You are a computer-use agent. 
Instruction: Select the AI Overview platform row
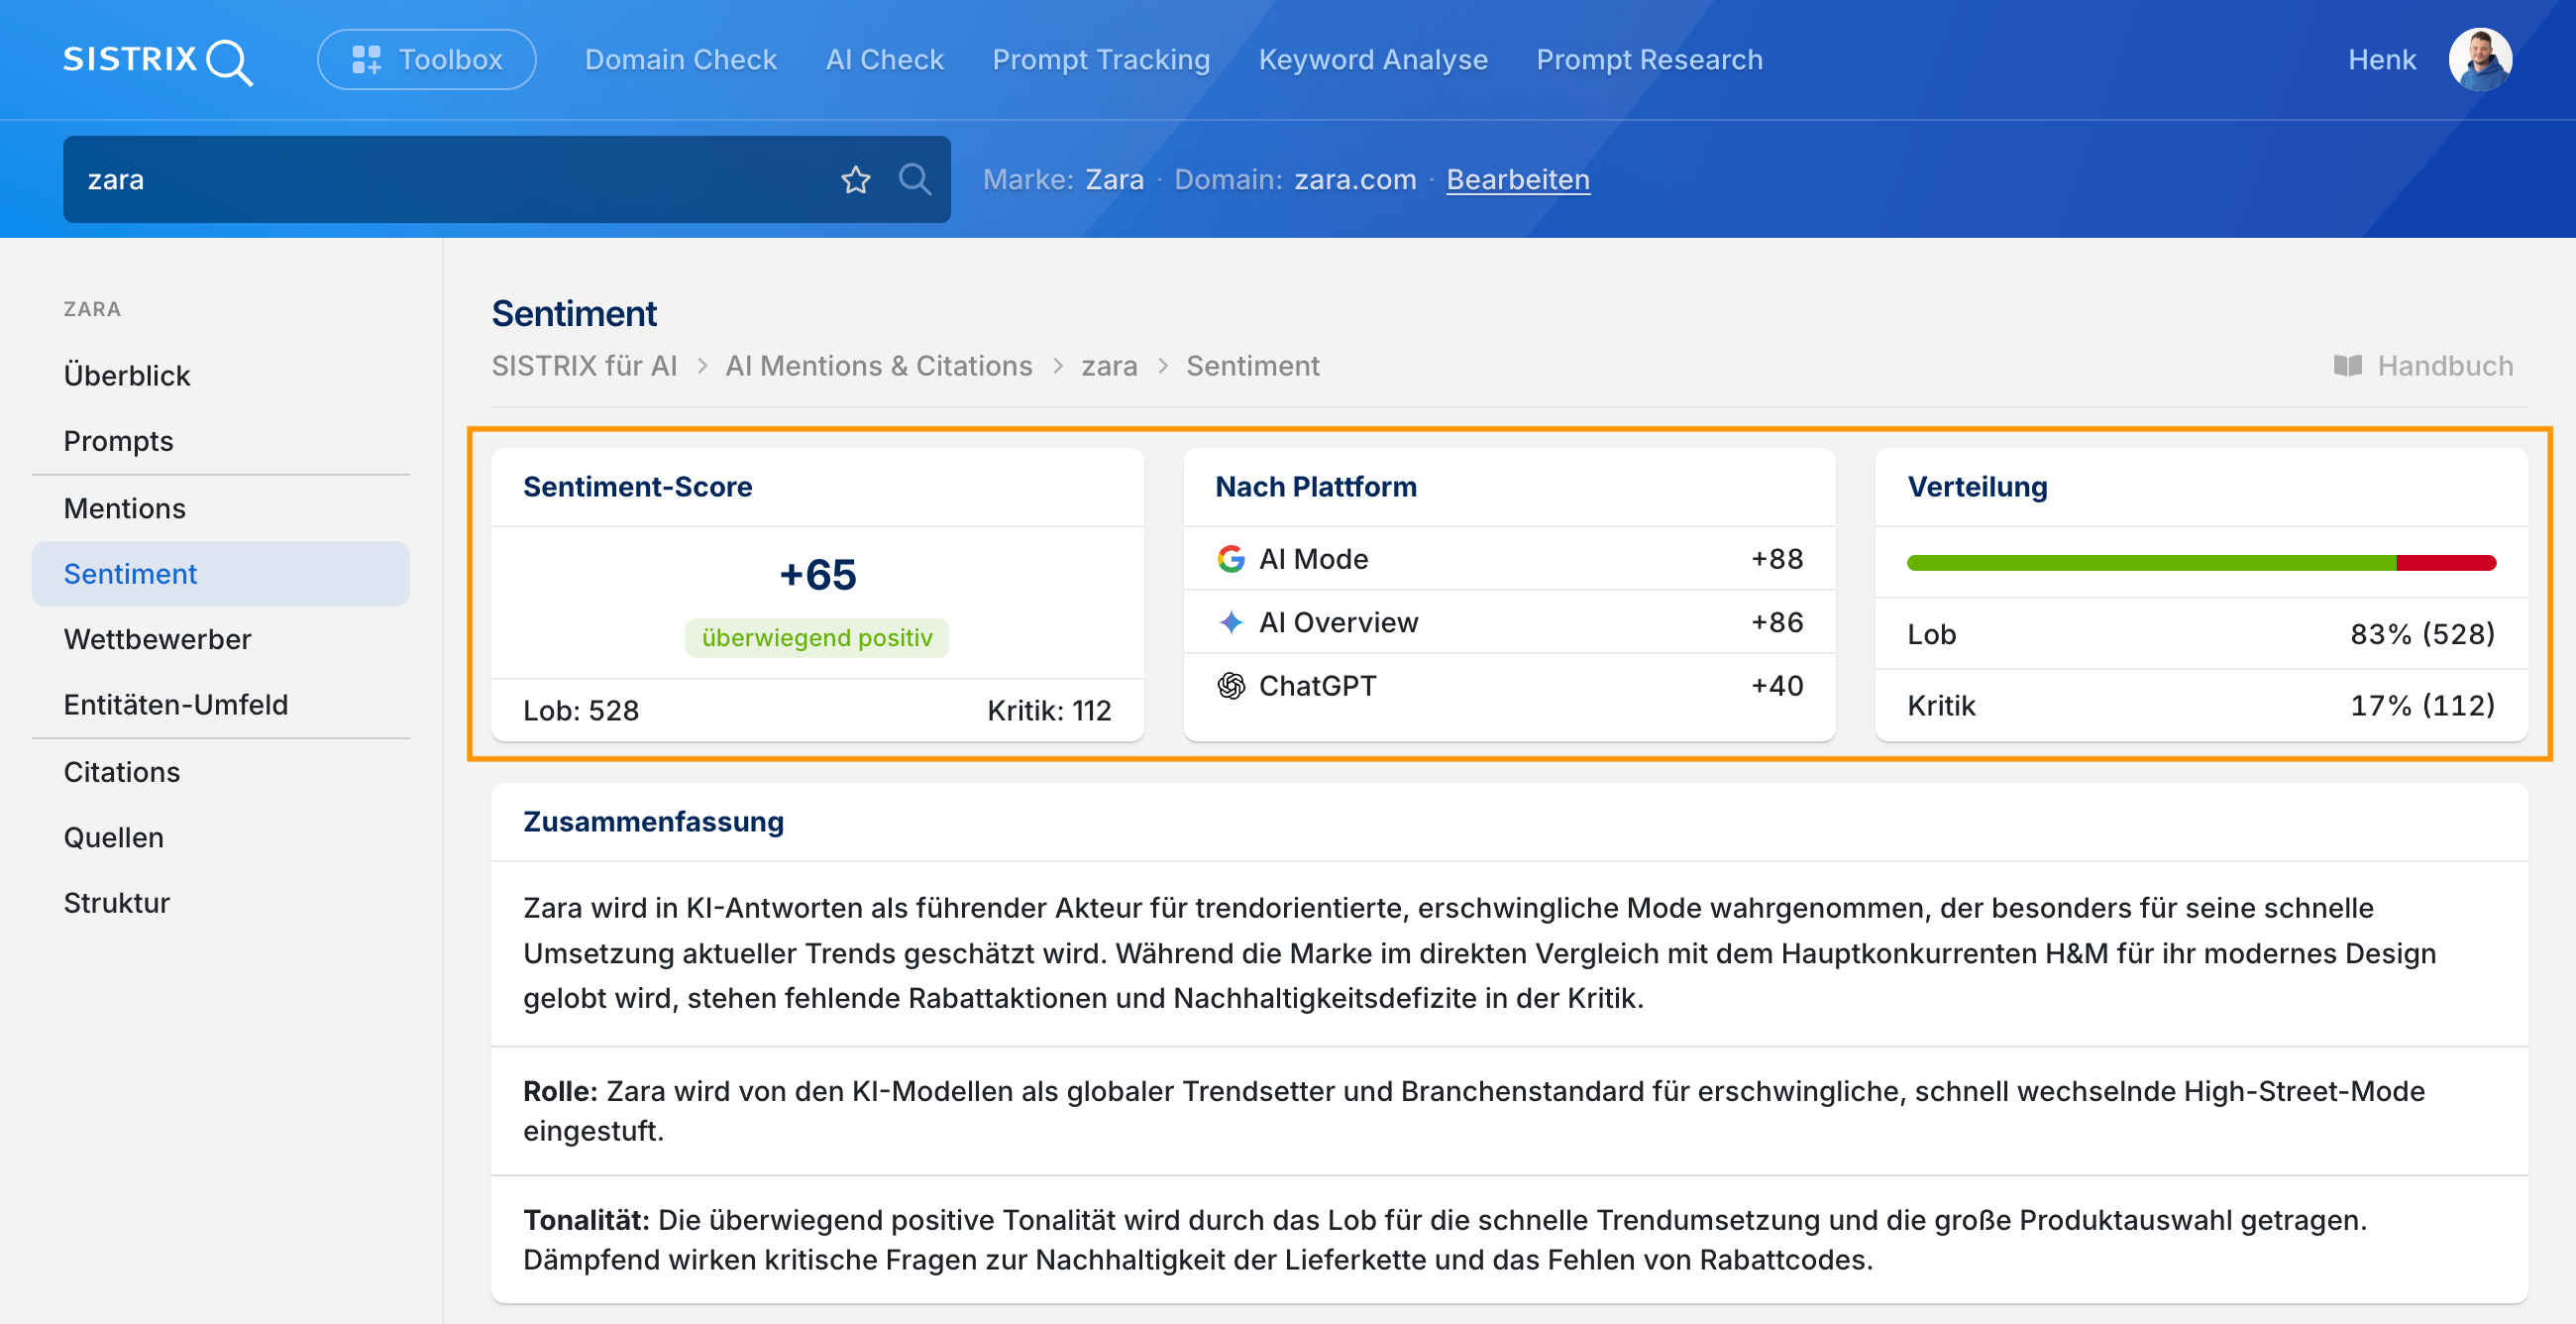1509,622
